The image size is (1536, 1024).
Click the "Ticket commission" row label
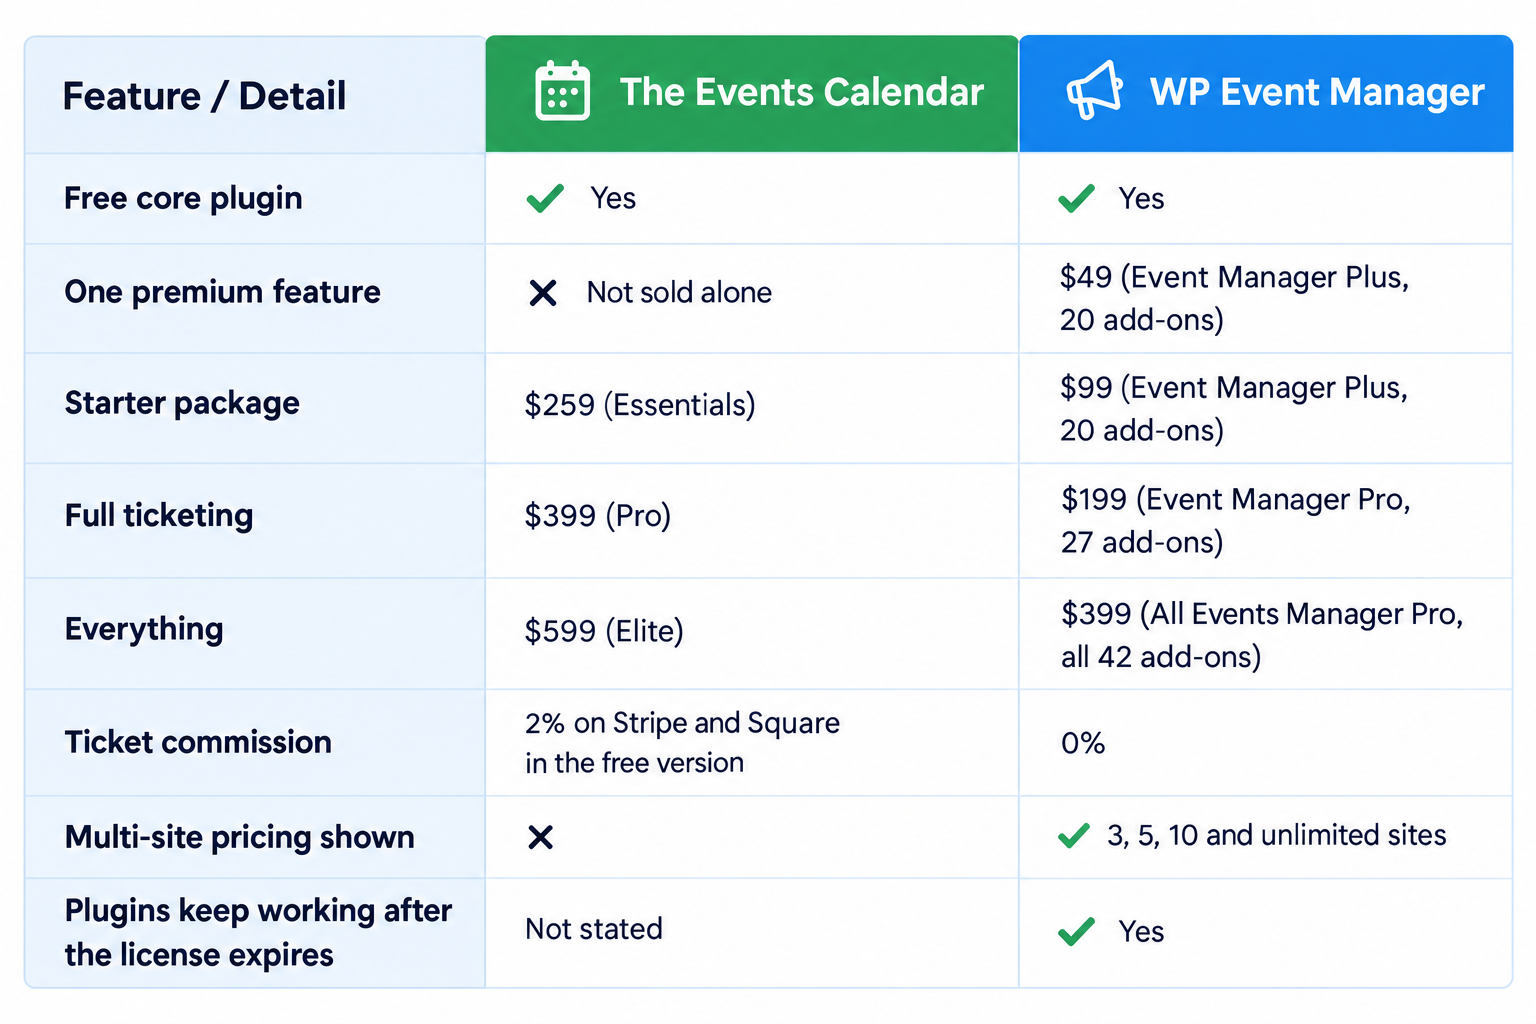coord(198,742)
